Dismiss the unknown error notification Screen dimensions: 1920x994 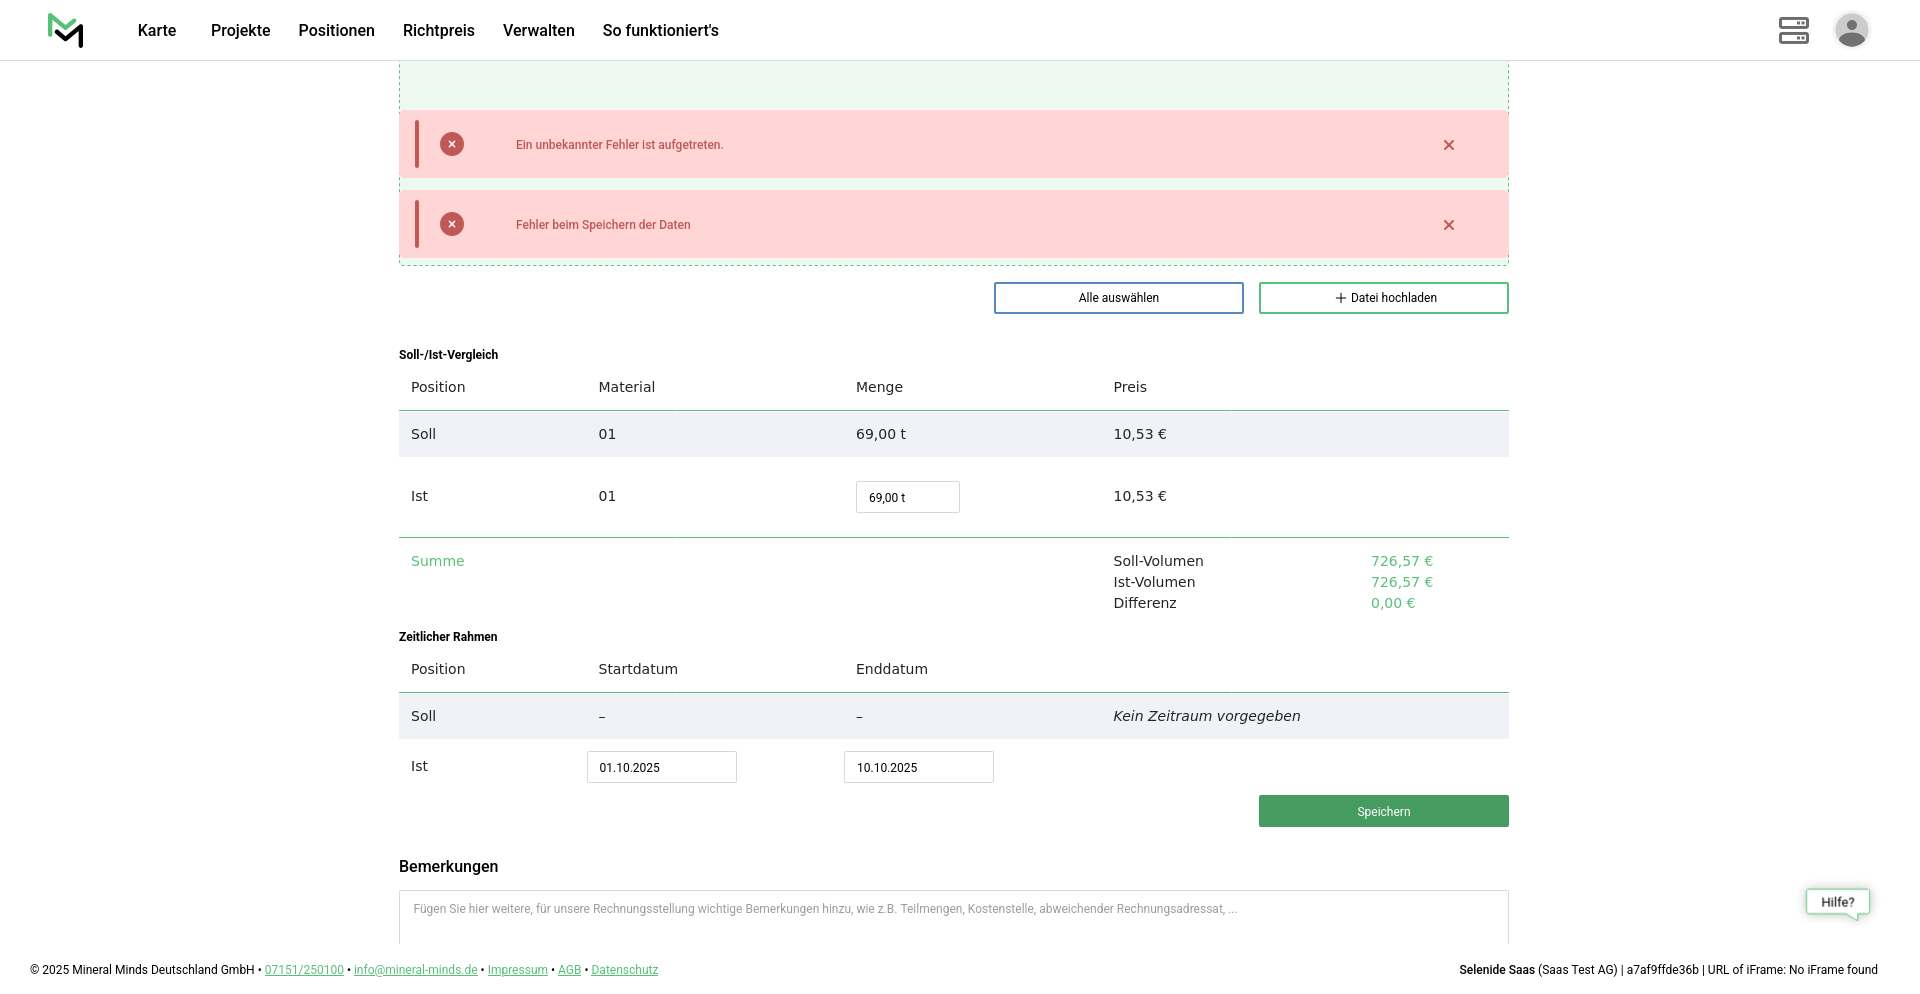[x=1448, y=145]
